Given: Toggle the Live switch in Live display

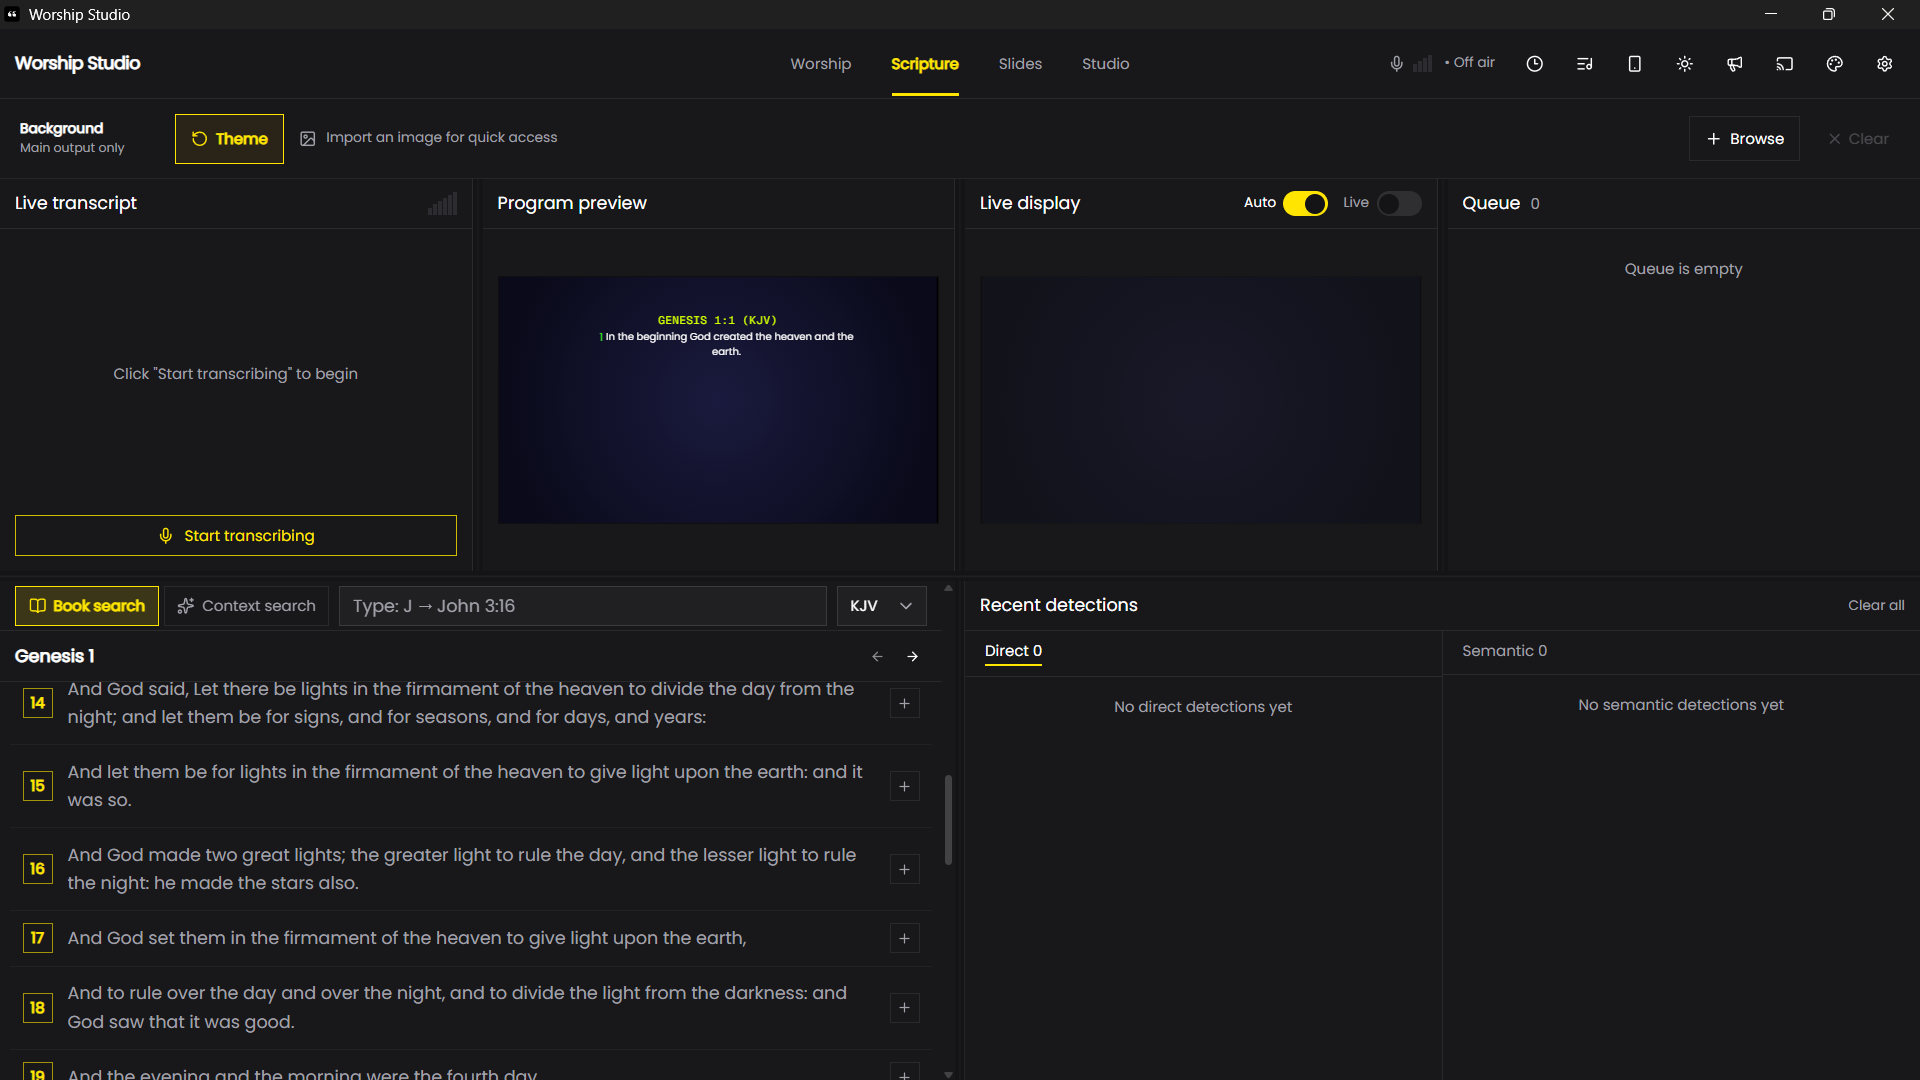Looking at the screenshot, I should click(x=1399, y=203).
